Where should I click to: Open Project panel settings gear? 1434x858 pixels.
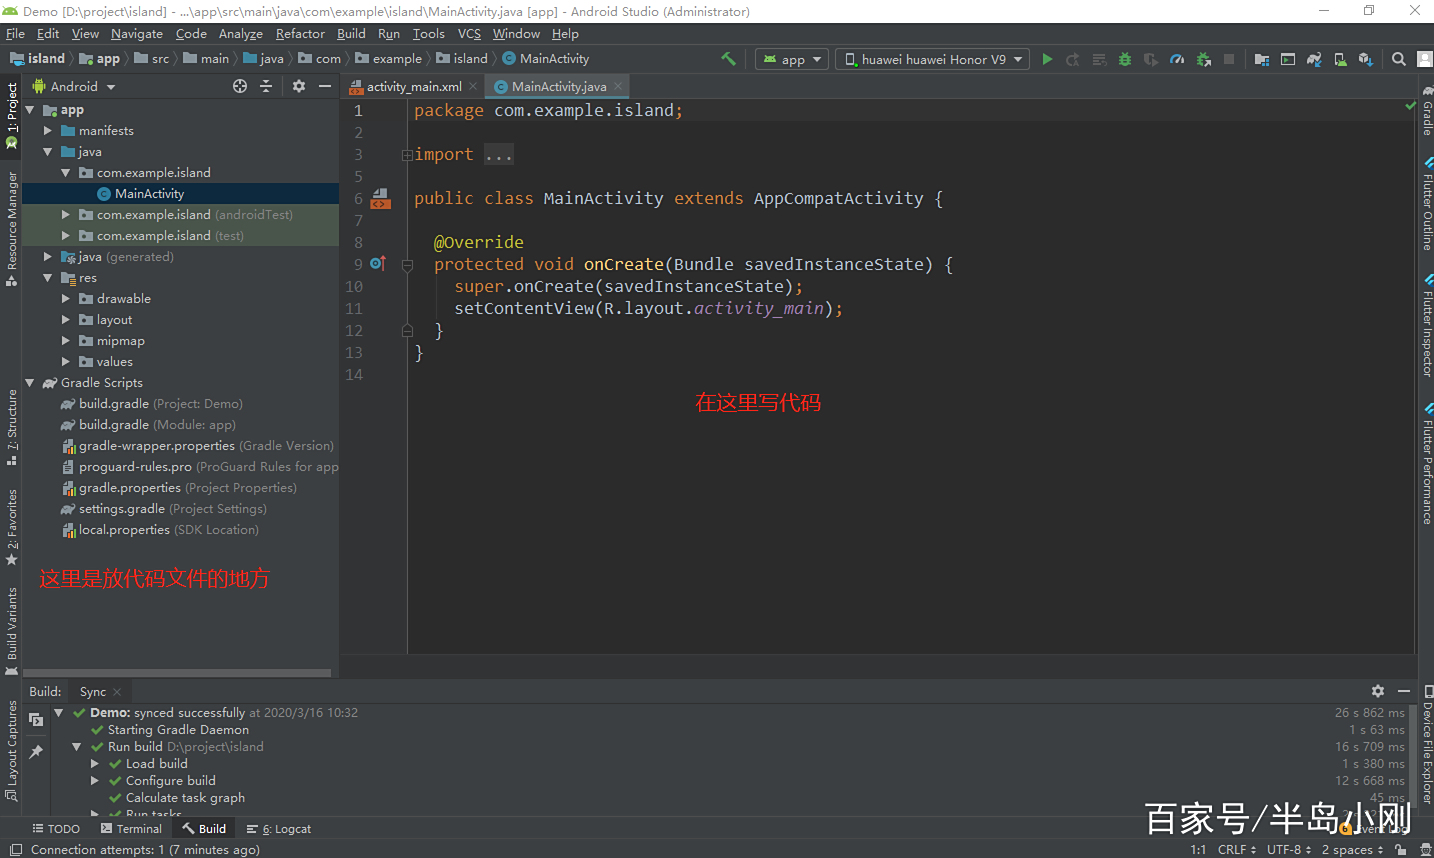click(299, 86)
